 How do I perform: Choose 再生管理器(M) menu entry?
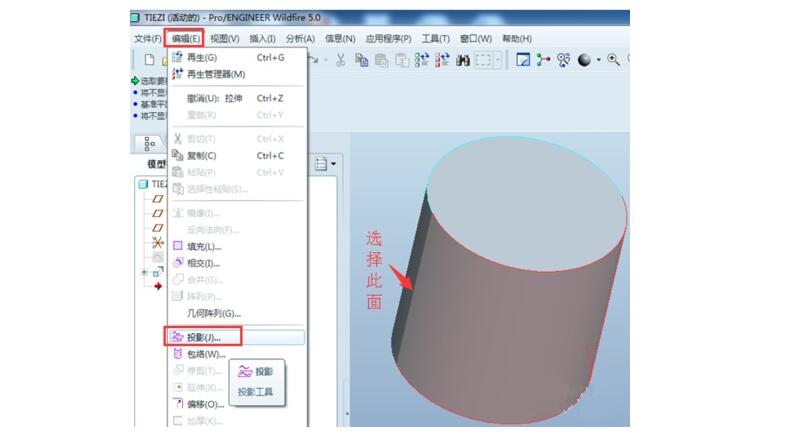[x=237, y=74]
